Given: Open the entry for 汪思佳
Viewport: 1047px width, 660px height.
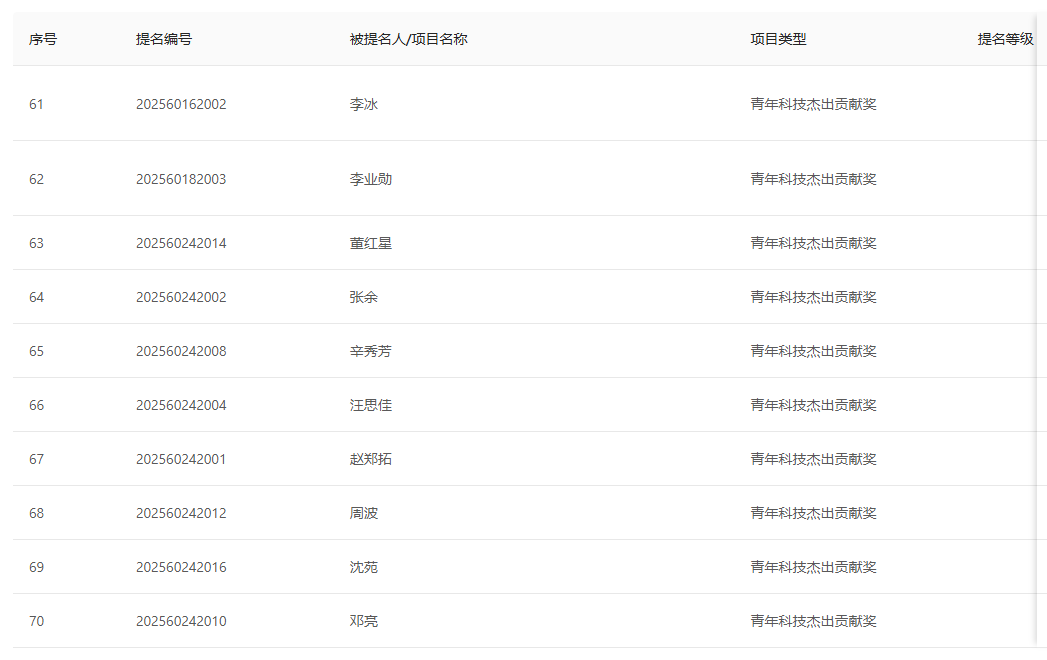Looking at the screenshot, I should tap(371, 405).
